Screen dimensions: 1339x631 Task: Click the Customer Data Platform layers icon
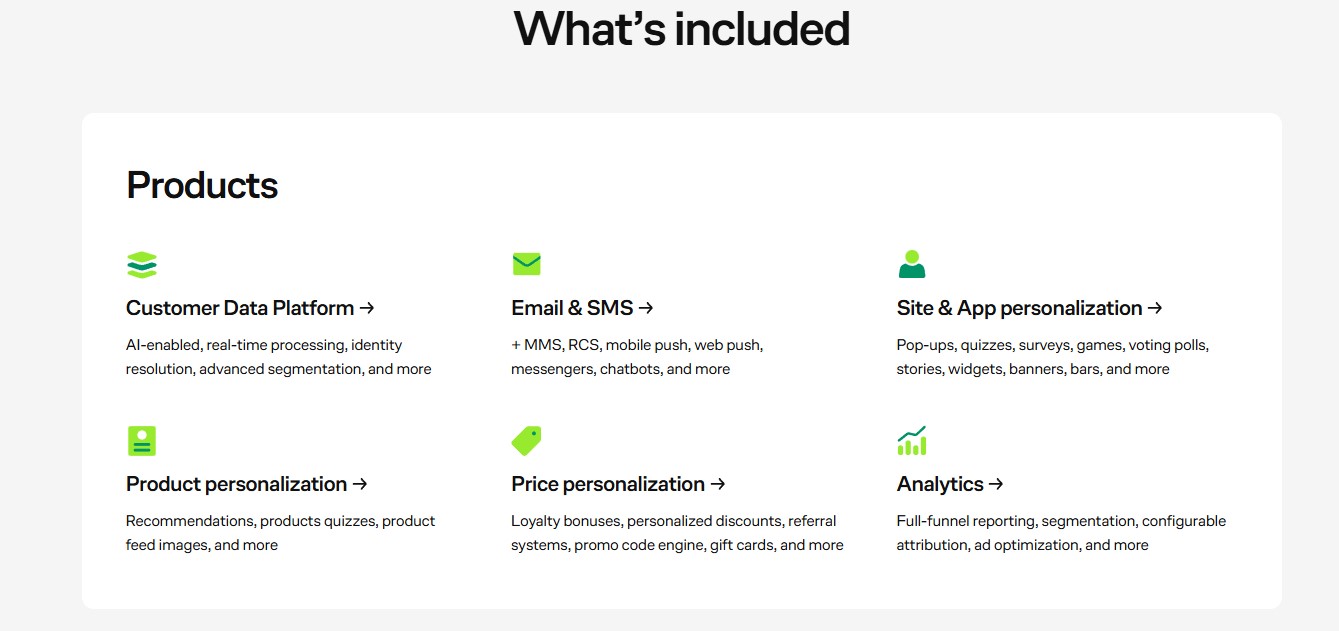coord(142,265)
